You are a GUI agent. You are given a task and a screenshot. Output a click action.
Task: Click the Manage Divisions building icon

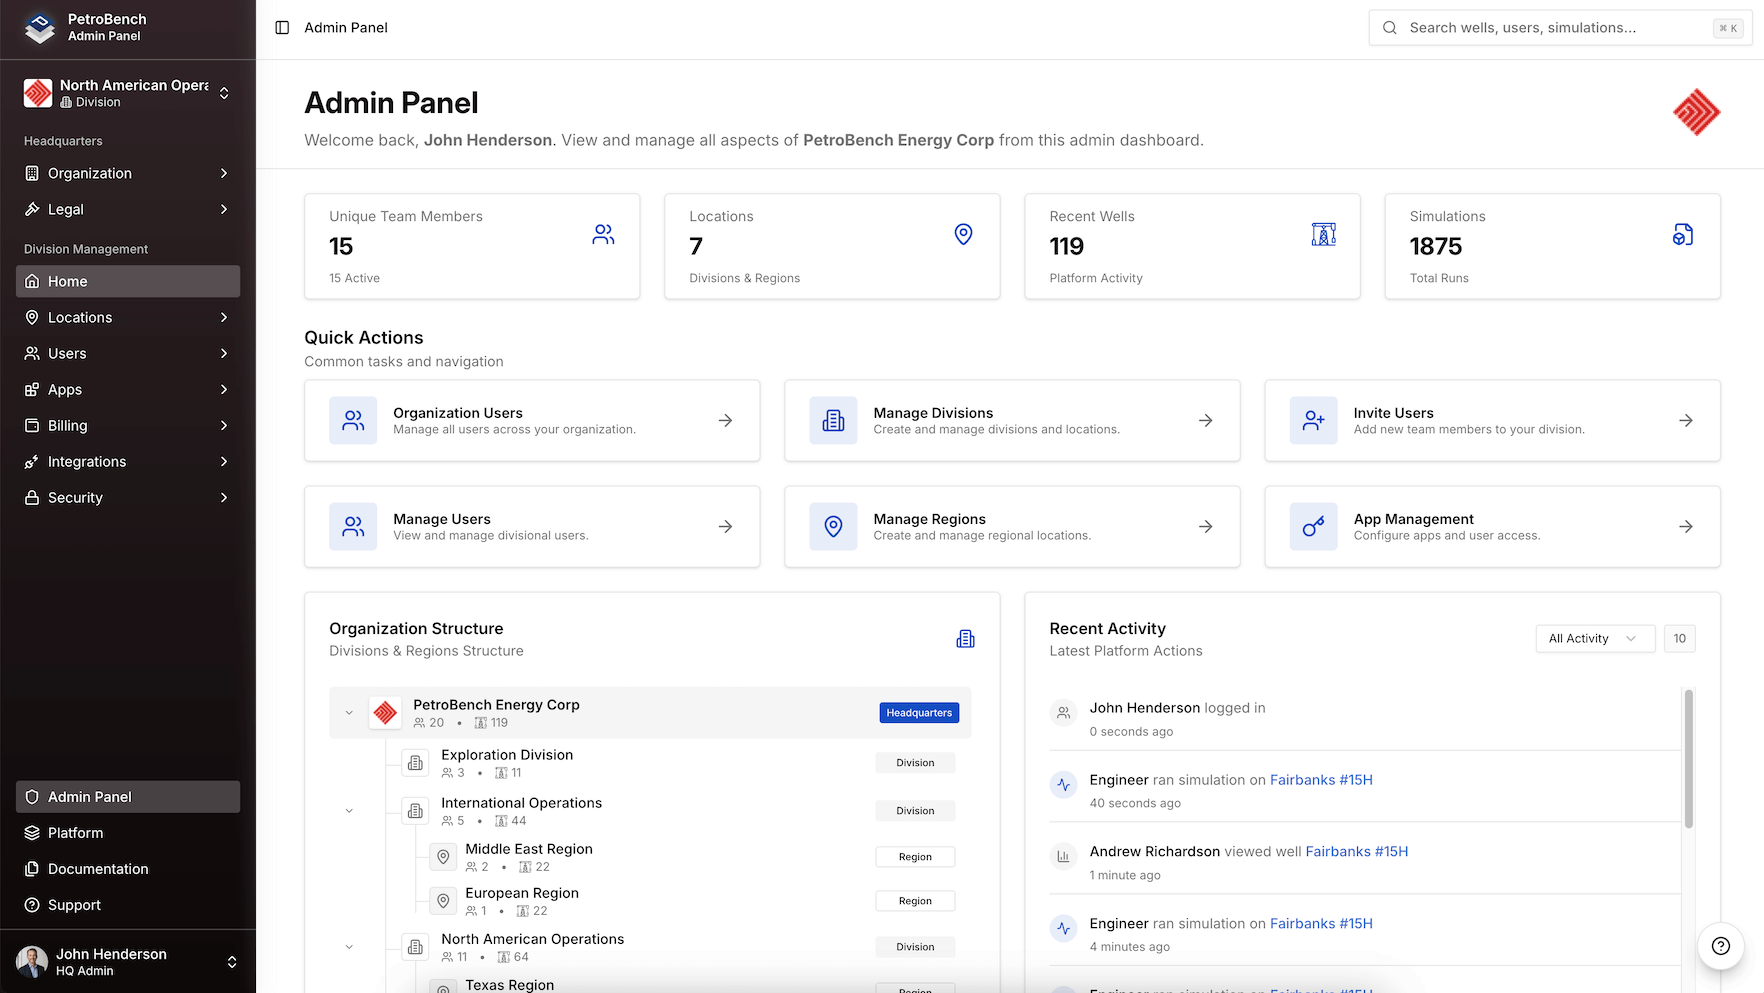833,420
